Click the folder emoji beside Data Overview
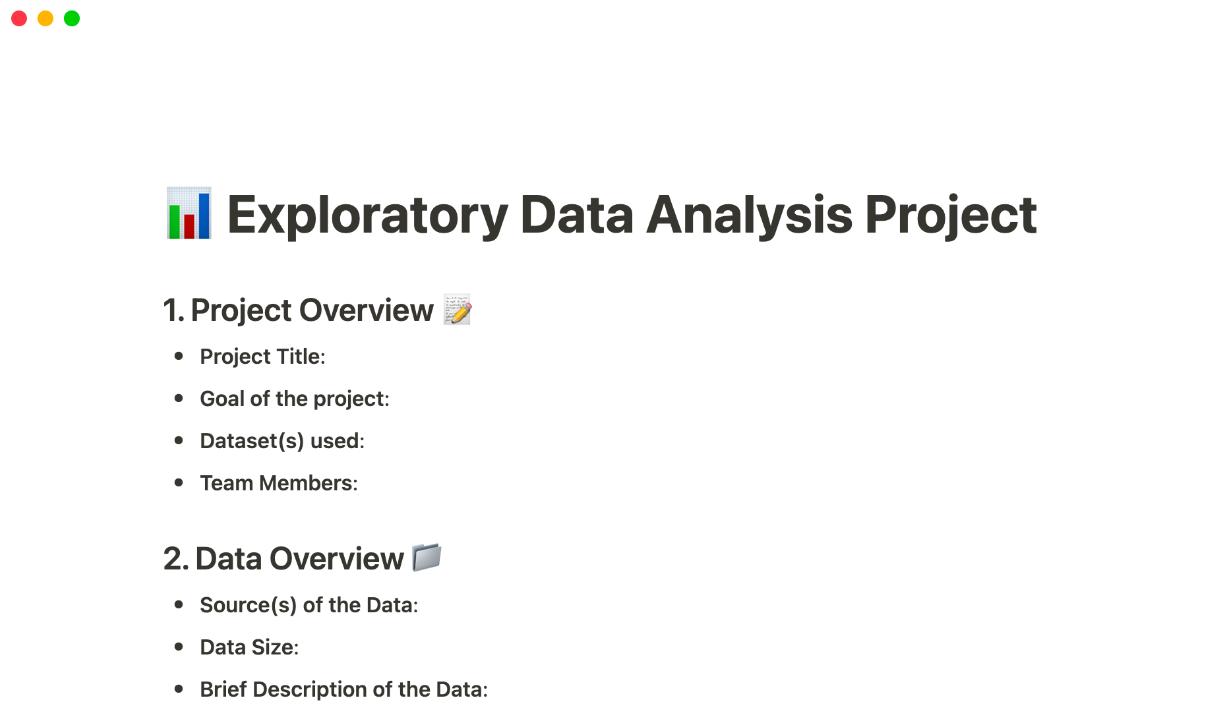Image resolution: width=1211 pixels, height=720 pixels. click(x=427, y=558)
